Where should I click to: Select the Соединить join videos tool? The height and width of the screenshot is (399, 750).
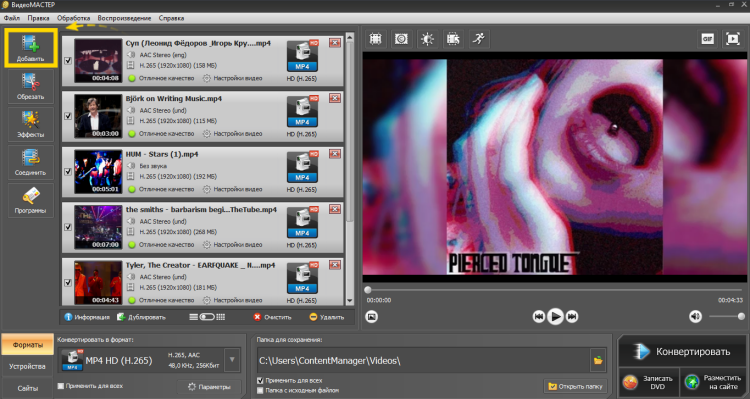pos(31,162)
